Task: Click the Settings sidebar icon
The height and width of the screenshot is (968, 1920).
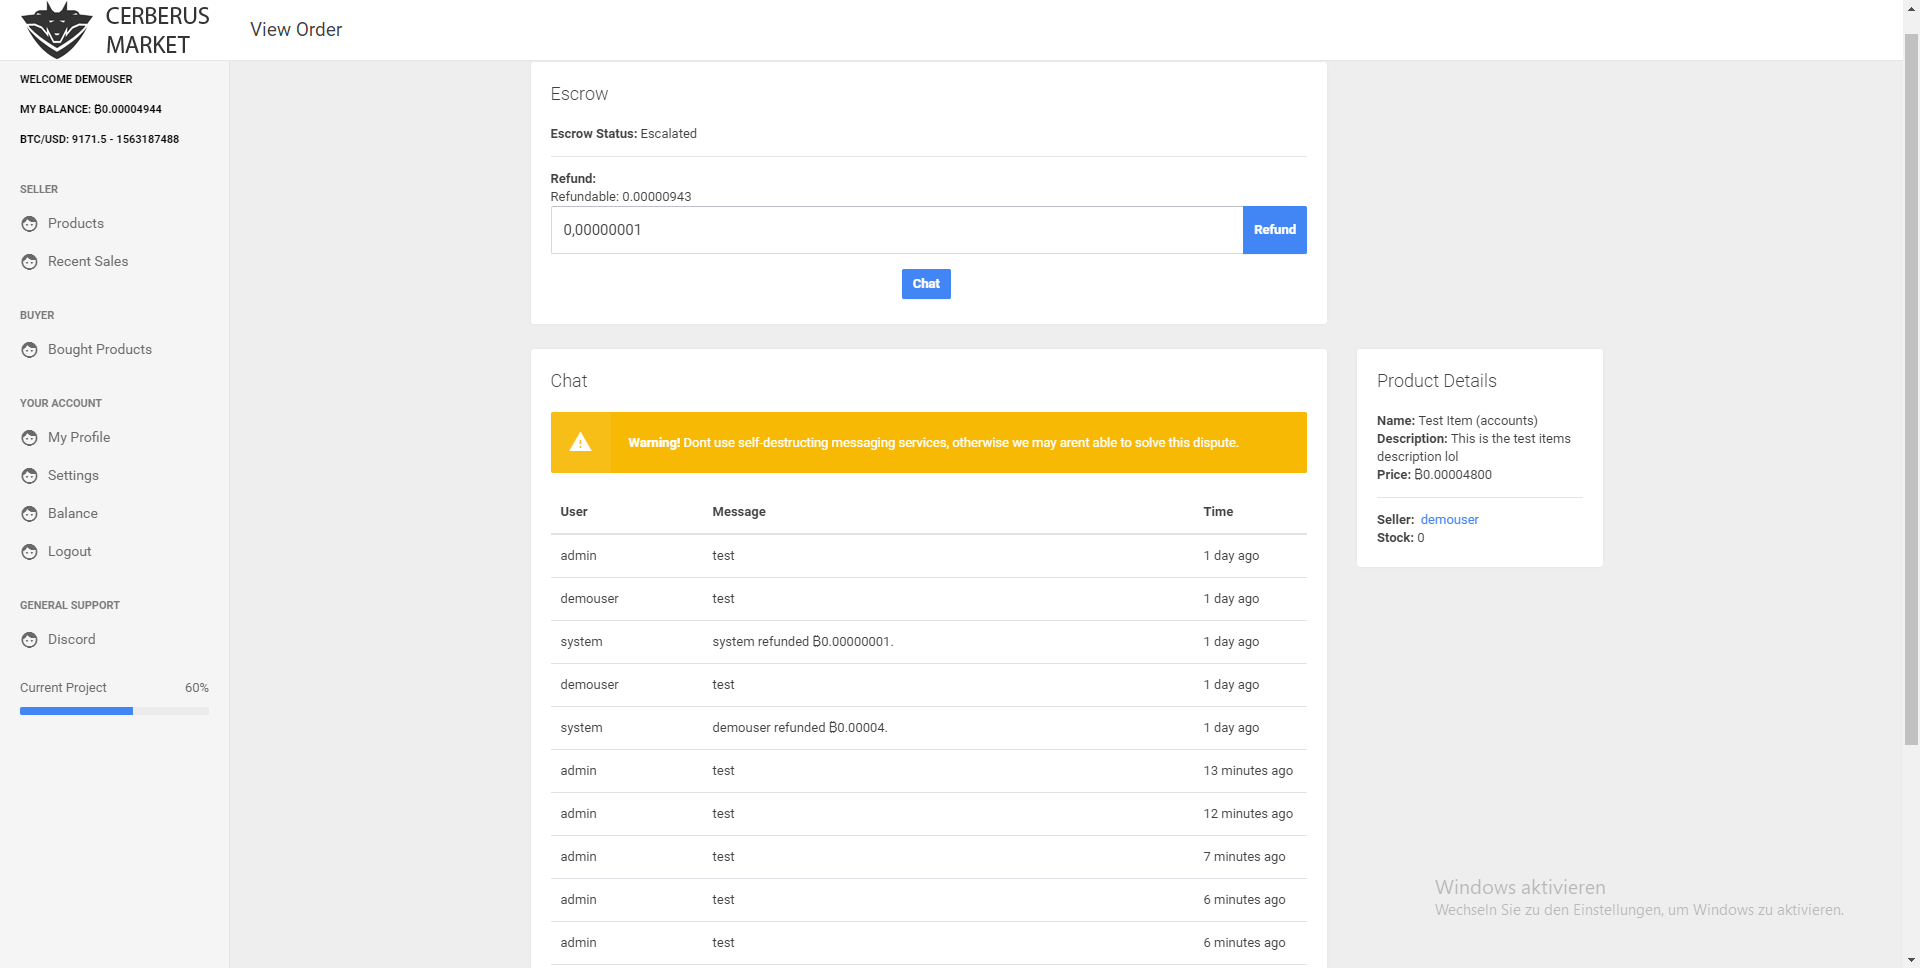Action: [30, 476]
